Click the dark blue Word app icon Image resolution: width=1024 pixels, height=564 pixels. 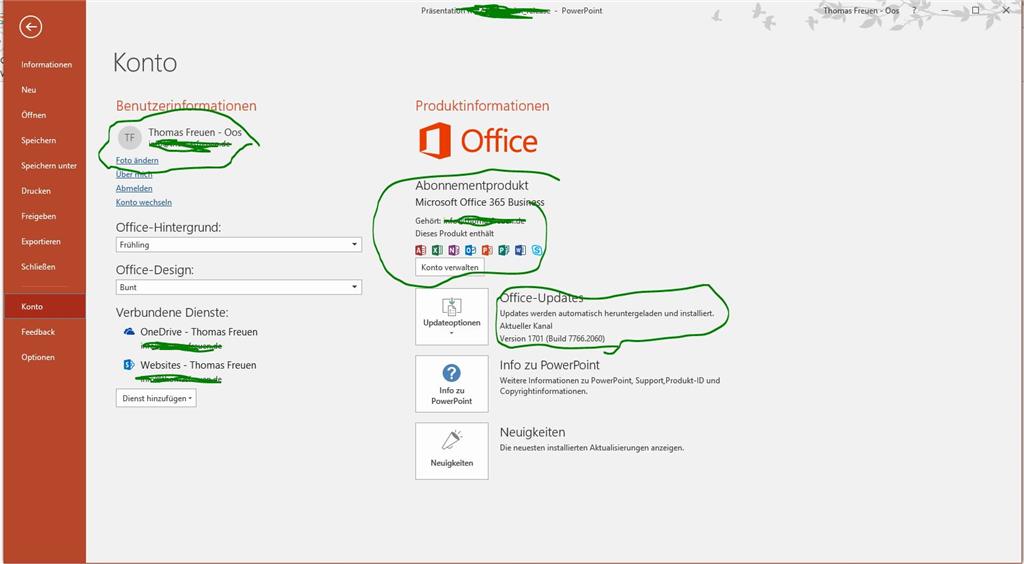(520, 250)
